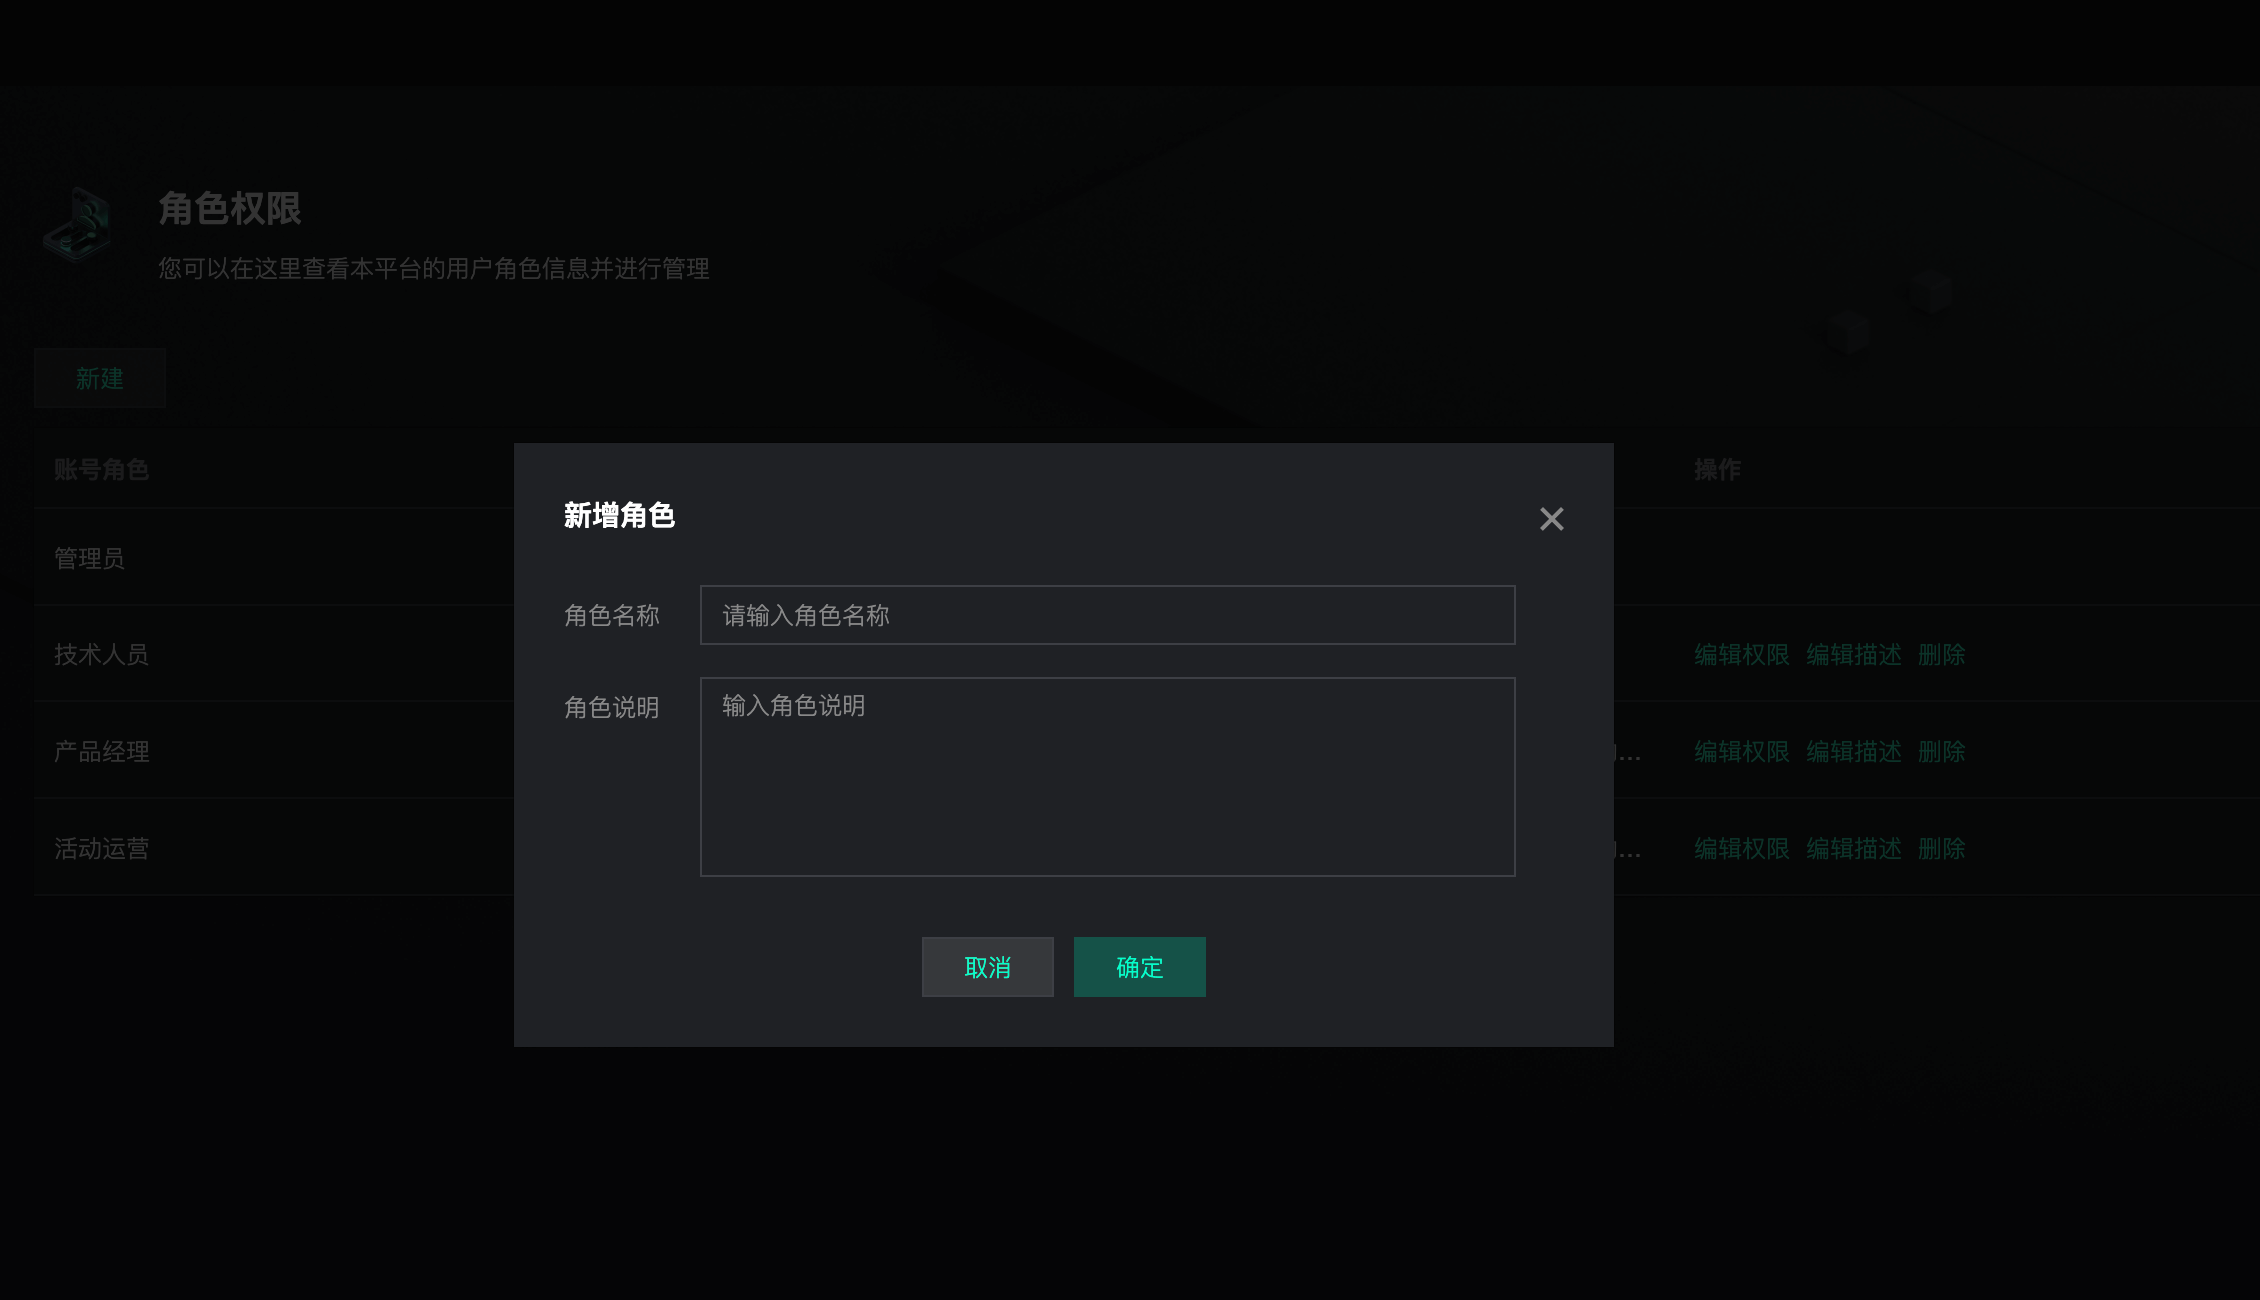Screen dimensions: 2260x1300
Task: Click 编辑描述 for 产品经理 row
Action: tap(1853, 752)
